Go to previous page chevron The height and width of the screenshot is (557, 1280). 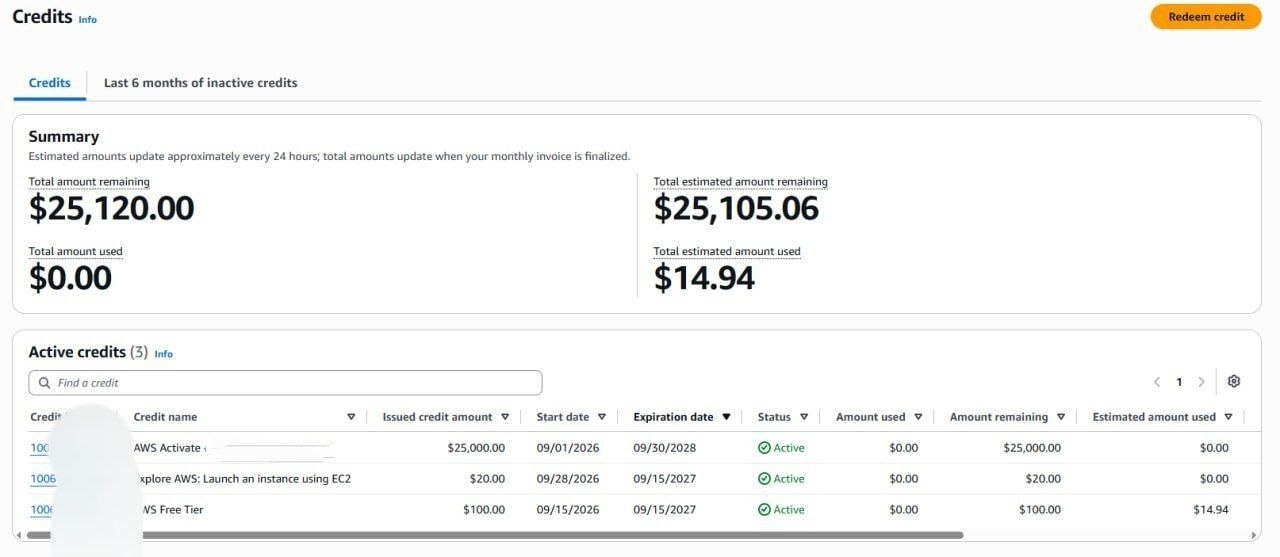[x=1157, y=382]
